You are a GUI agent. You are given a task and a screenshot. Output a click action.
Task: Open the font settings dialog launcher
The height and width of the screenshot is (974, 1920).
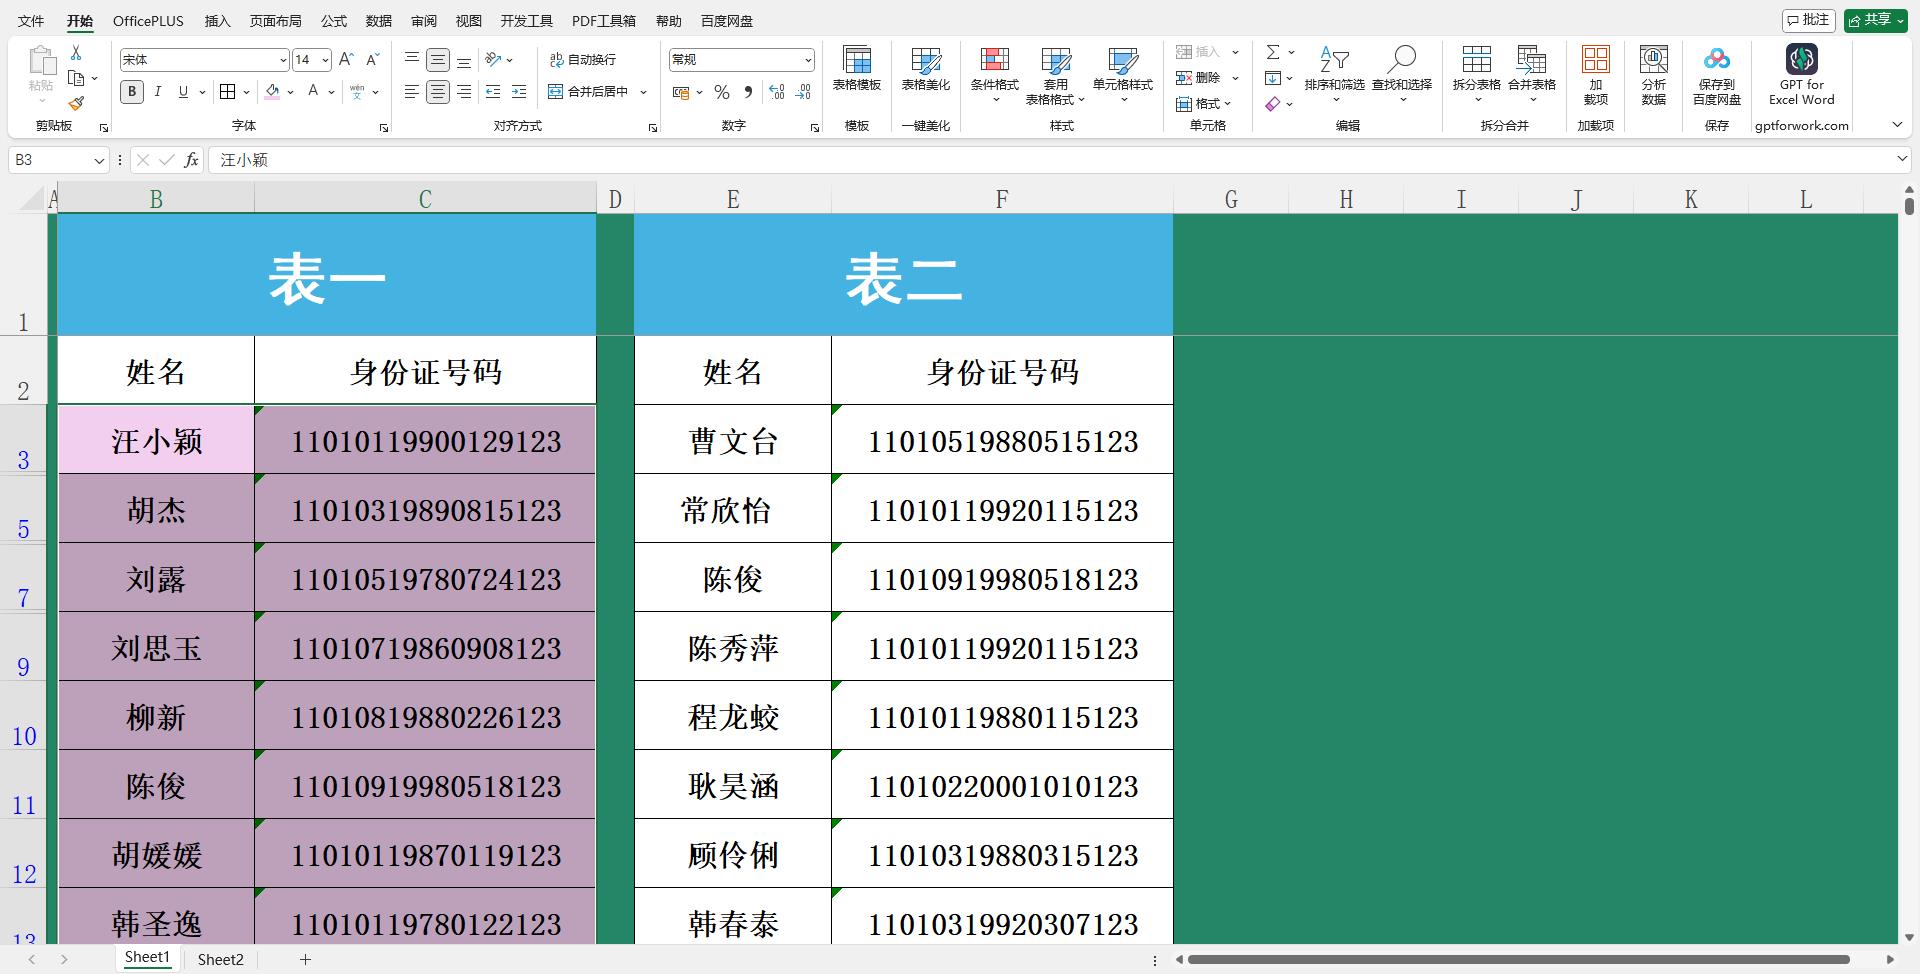pos(384,128)
